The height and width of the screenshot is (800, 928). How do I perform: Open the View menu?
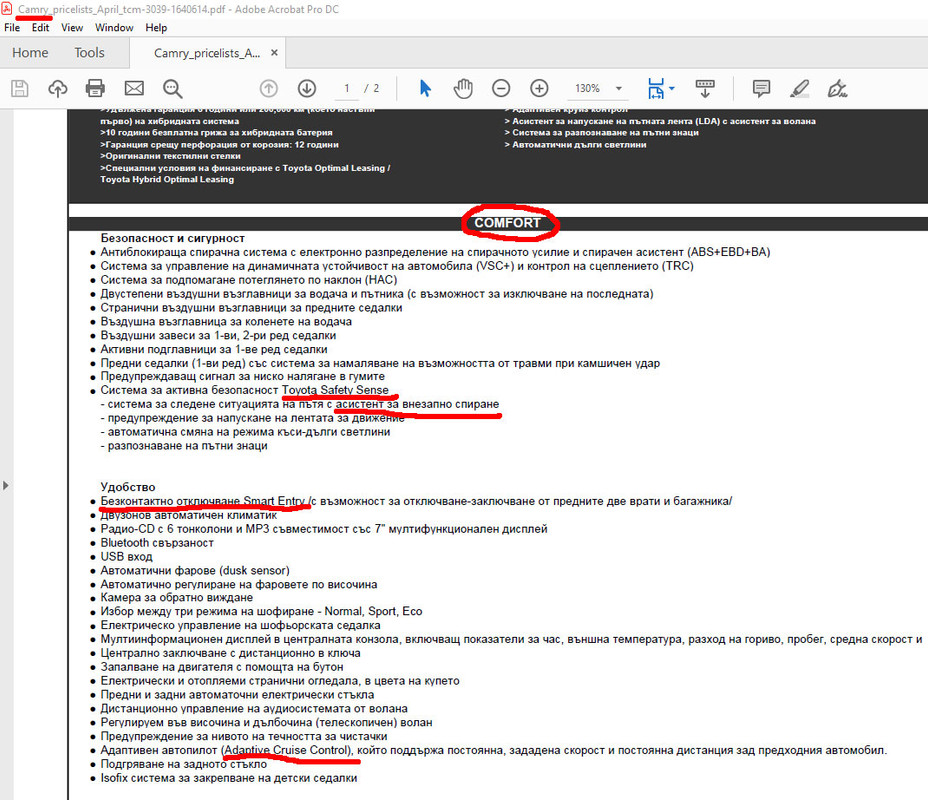coord(72,28)
